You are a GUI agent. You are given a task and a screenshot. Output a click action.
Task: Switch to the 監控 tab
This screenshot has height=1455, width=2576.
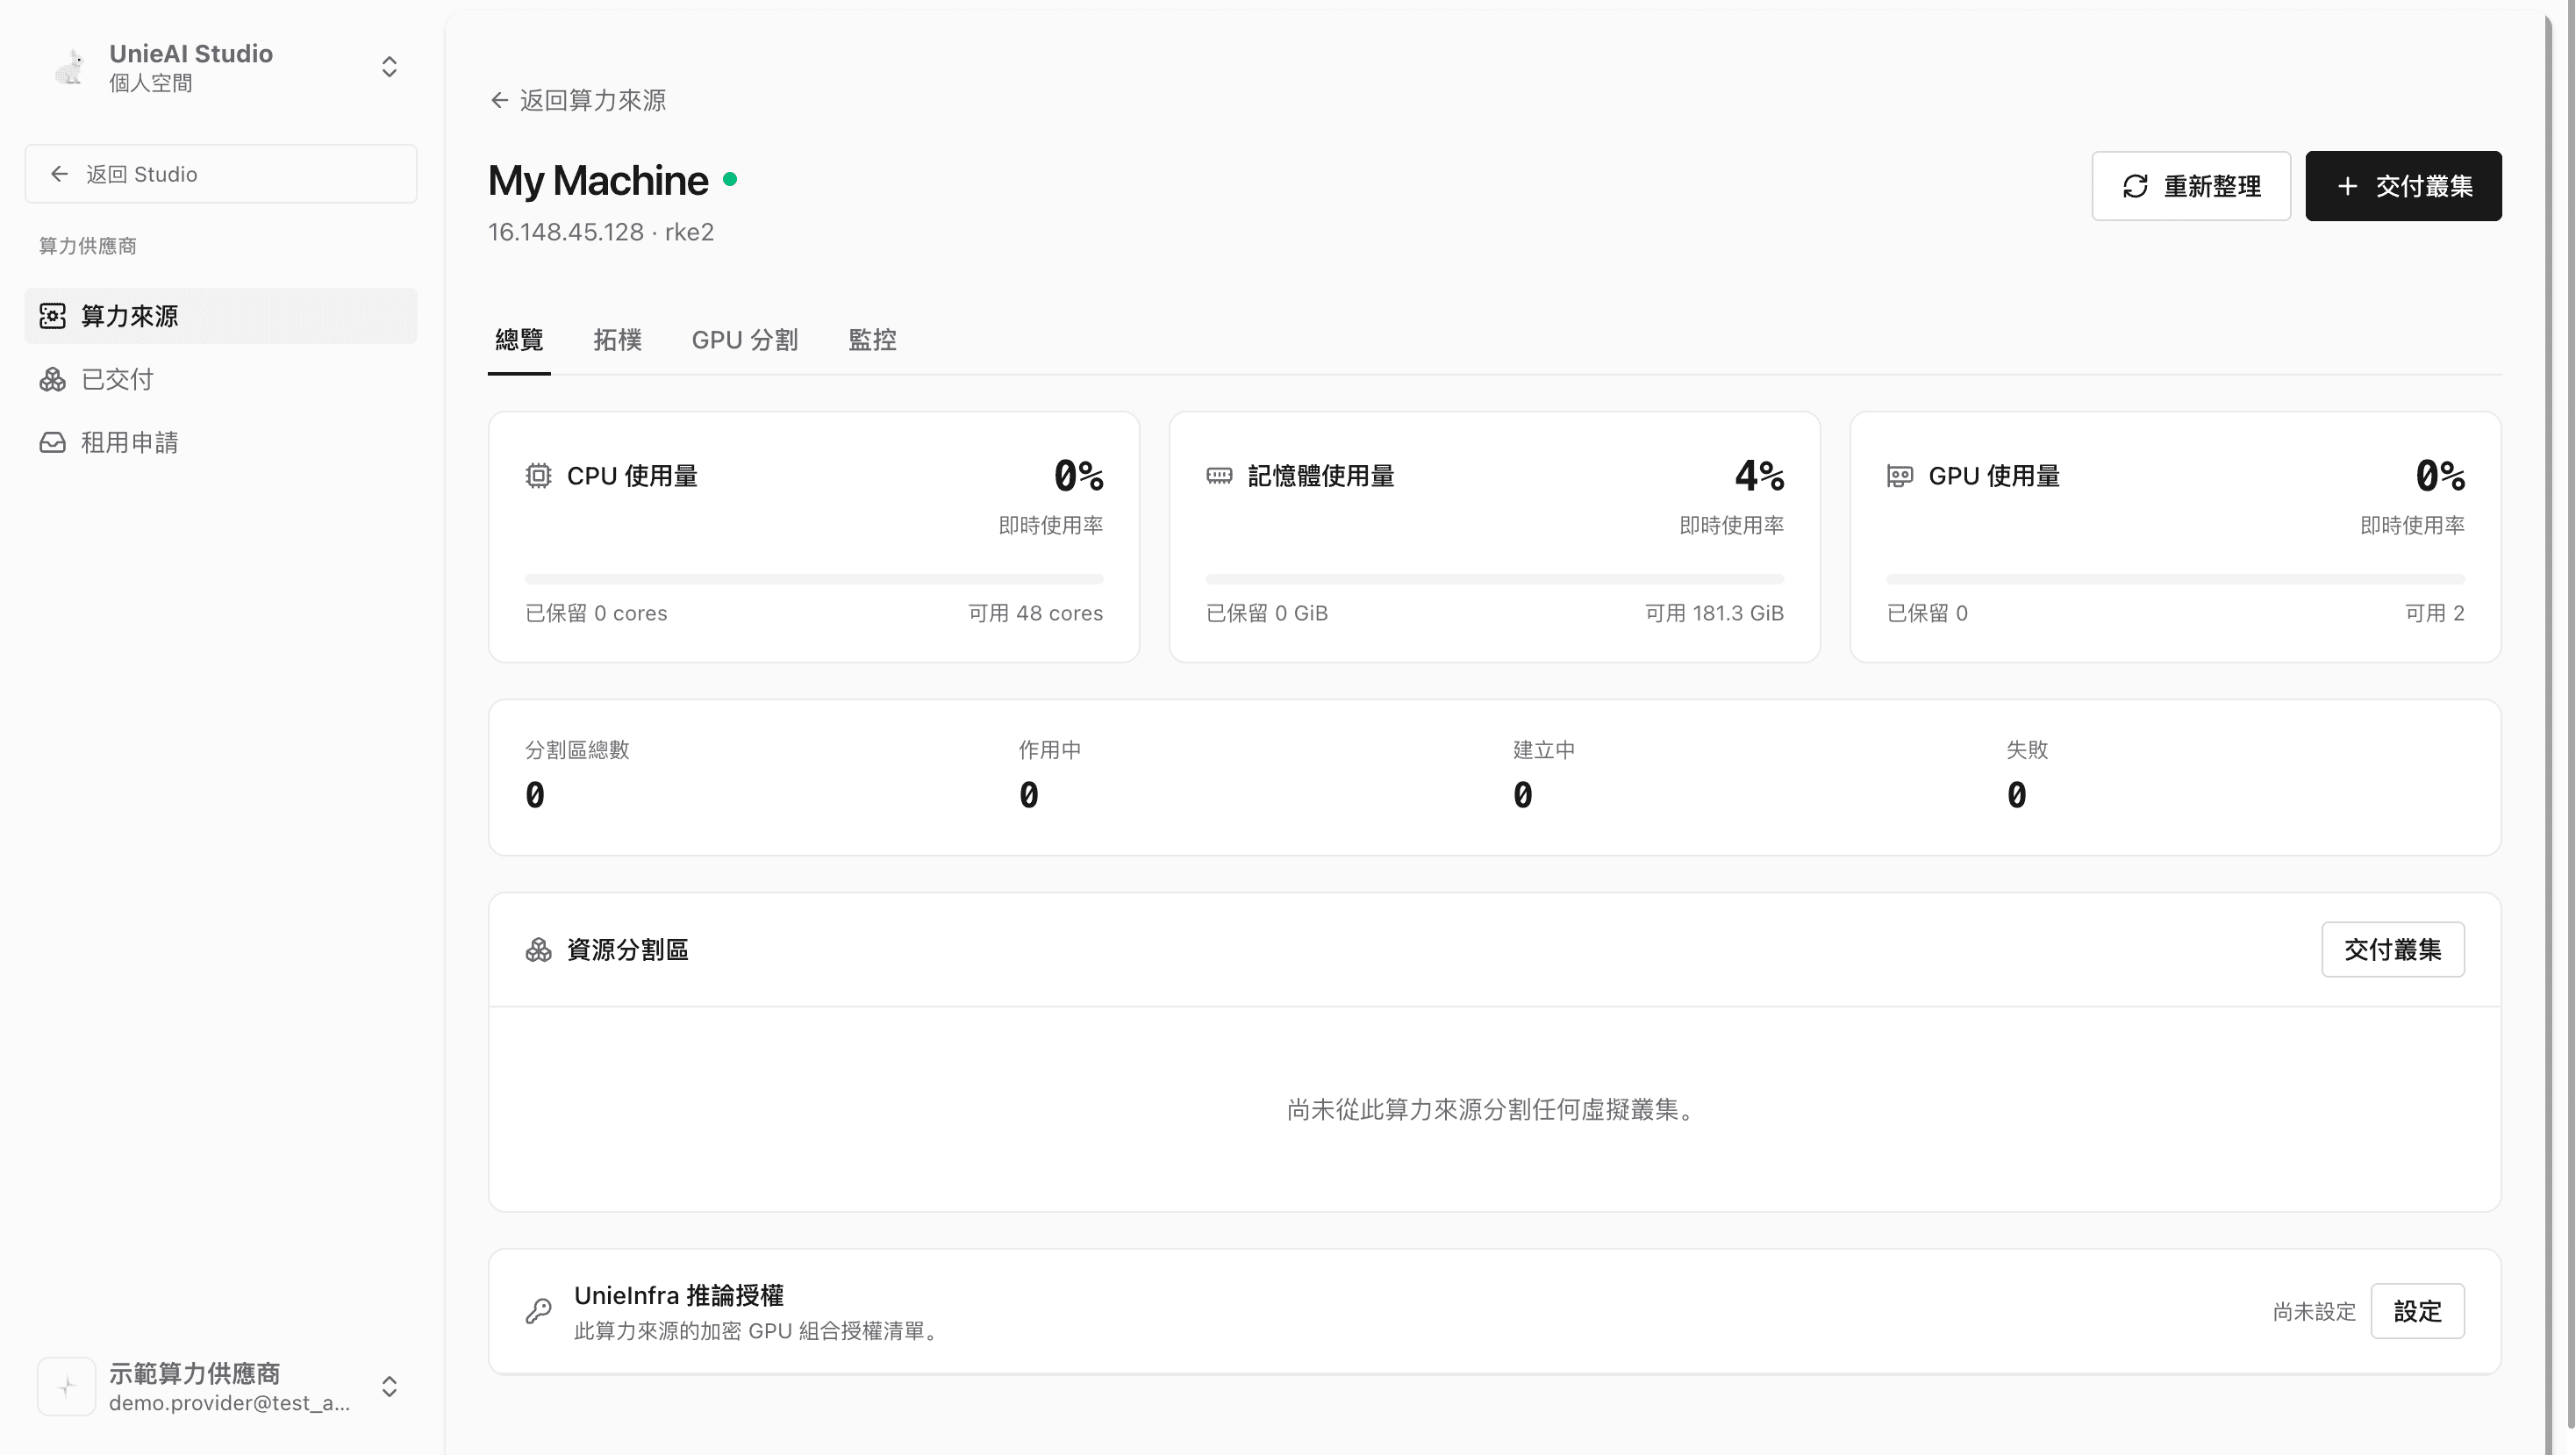point(872,340)
